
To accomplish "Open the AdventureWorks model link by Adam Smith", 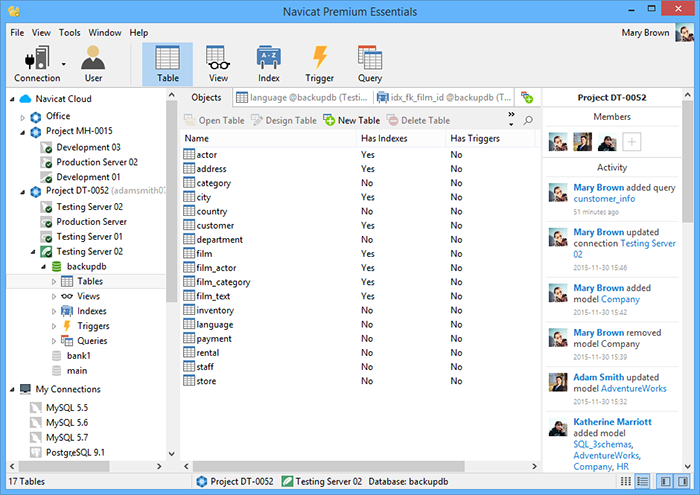I will pos(633,388).
